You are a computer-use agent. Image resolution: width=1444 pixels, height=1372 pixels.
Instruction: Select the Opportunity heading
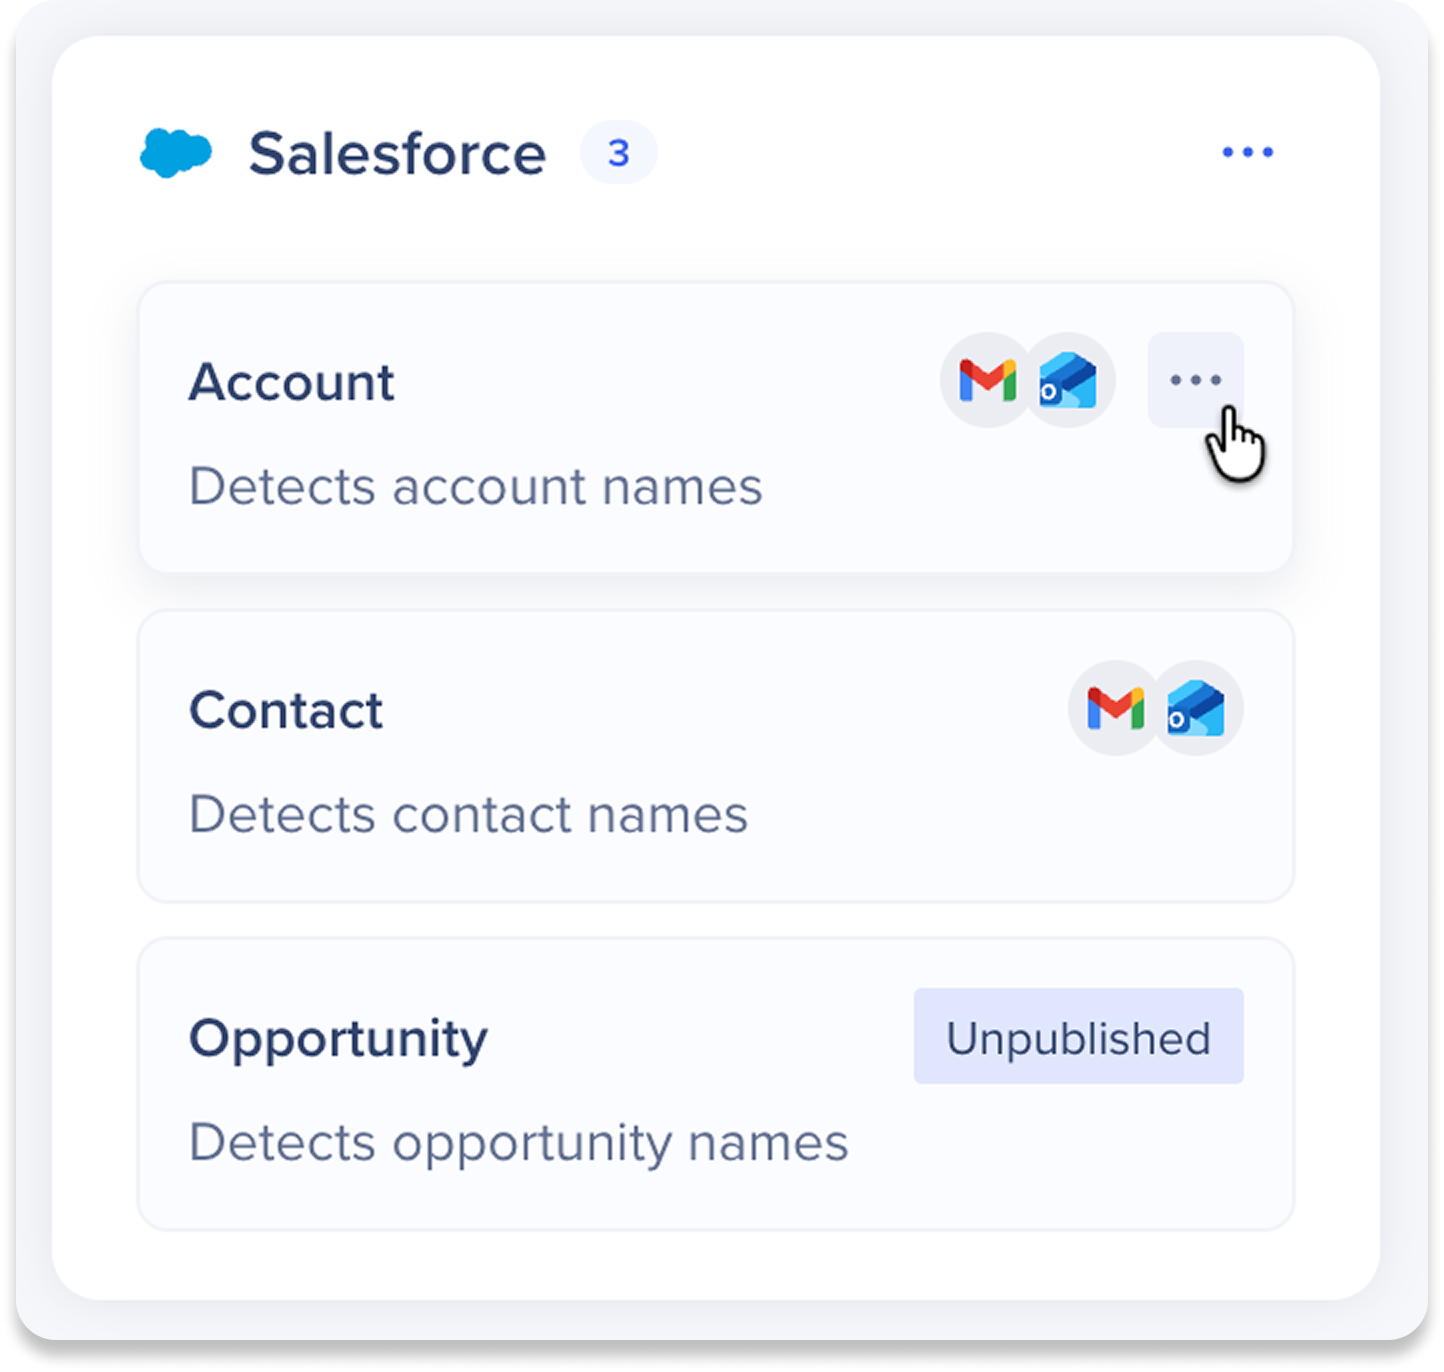(338, 1040)
